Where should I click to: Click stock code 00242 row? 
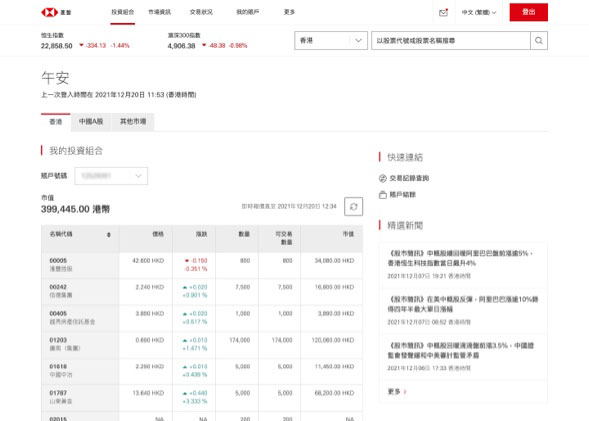202,291
